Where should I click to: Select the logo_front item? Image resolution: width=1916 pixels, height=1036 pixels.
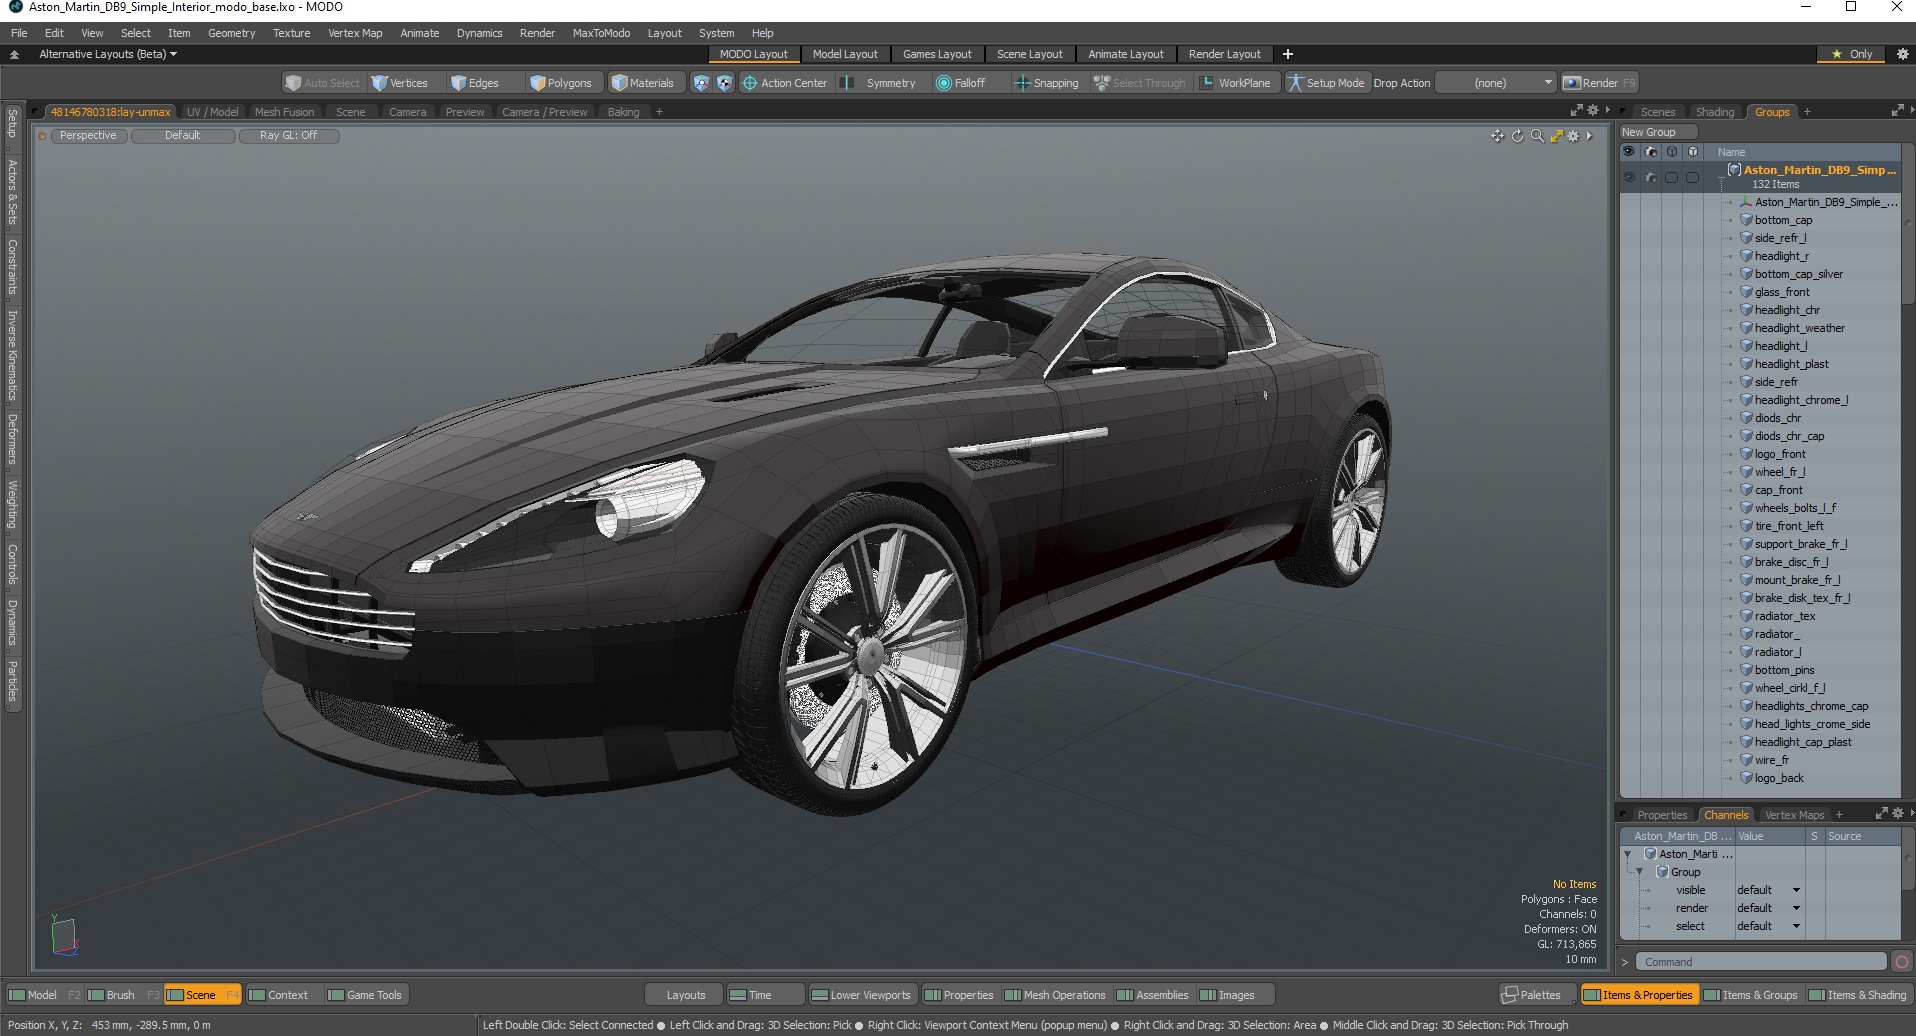tap(1780, 454)
